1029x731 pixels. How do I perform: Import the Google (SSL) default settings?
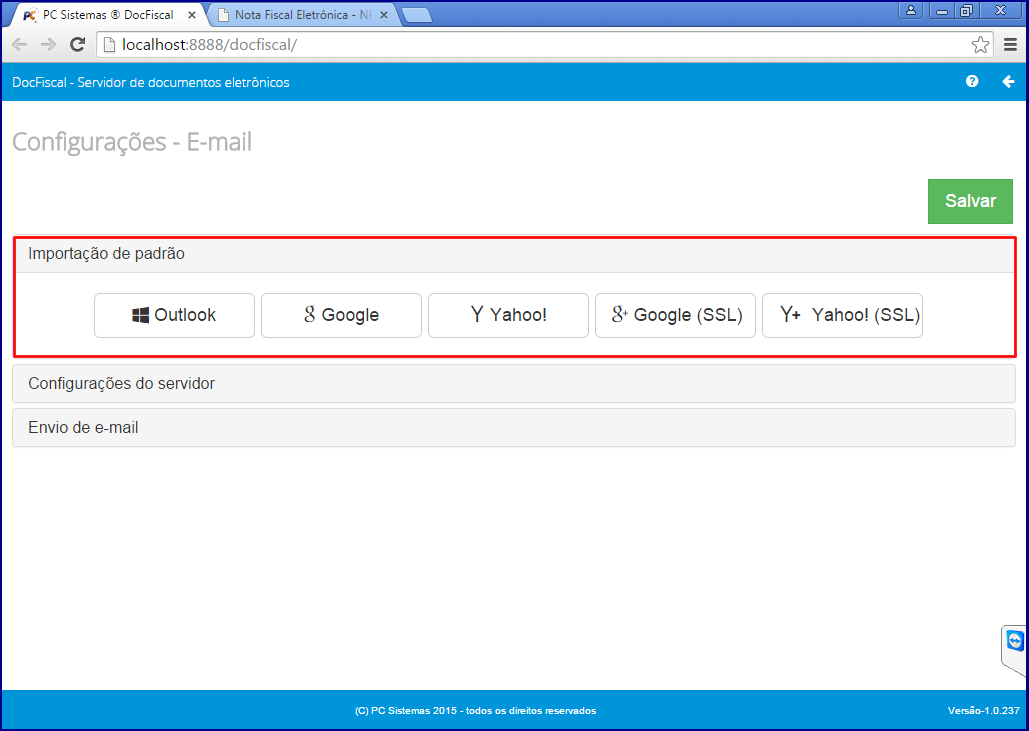click(675, 315)
